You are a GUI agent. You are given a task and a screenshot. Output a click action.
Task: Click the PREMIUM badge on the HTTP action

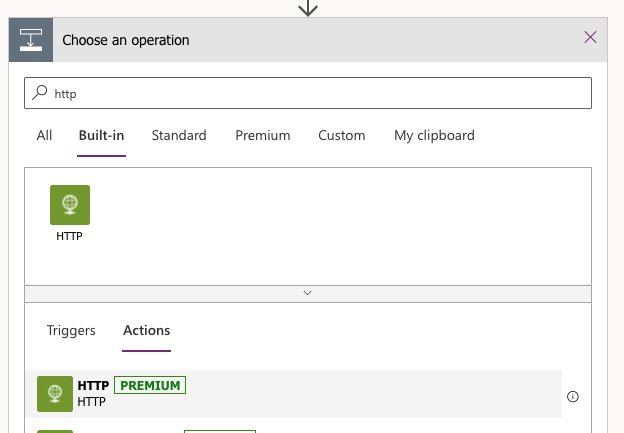pyautogui.click(x=150, y=385)
